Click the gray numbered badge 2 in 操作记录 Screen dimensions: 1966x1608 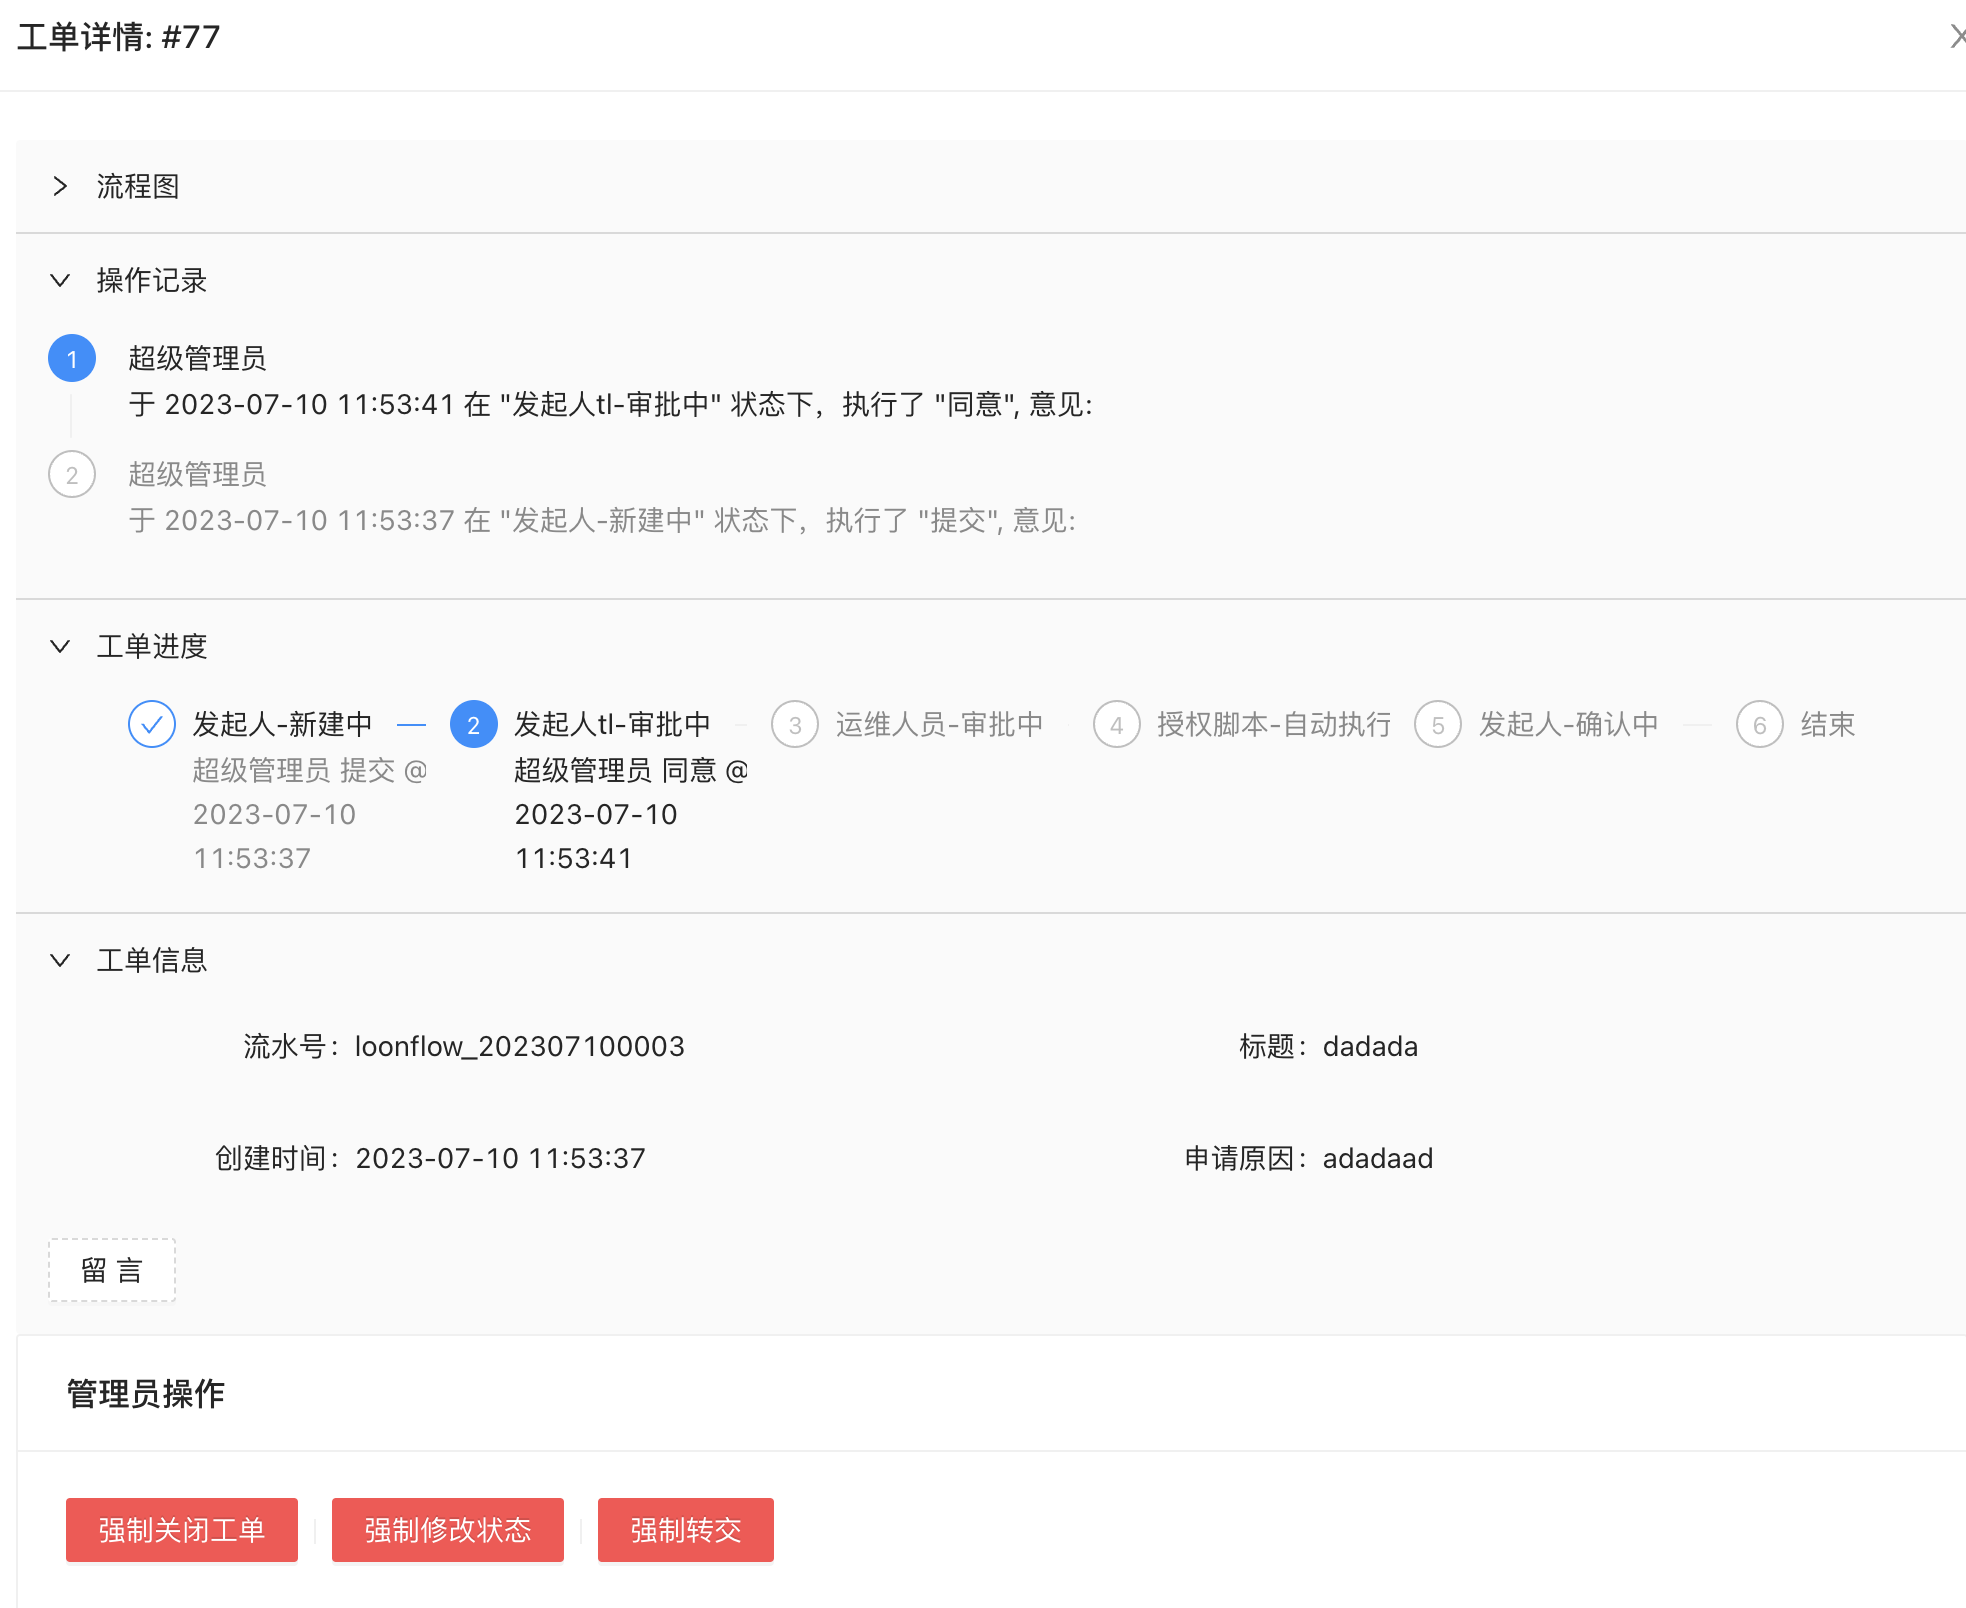coord(71,474)
